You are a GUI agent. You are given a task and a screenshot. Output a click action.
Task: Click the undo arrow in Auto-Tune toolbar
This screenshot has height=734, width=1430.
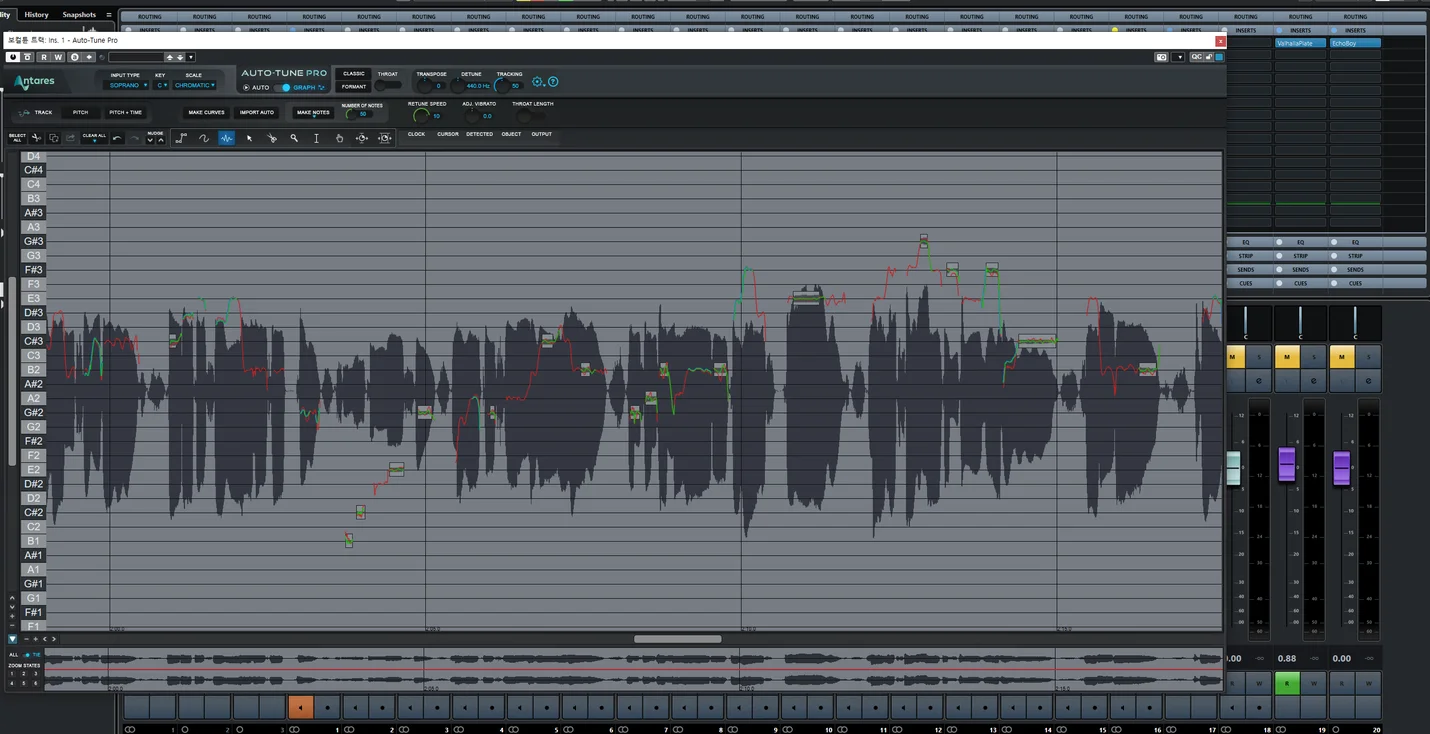coord(117,138)
